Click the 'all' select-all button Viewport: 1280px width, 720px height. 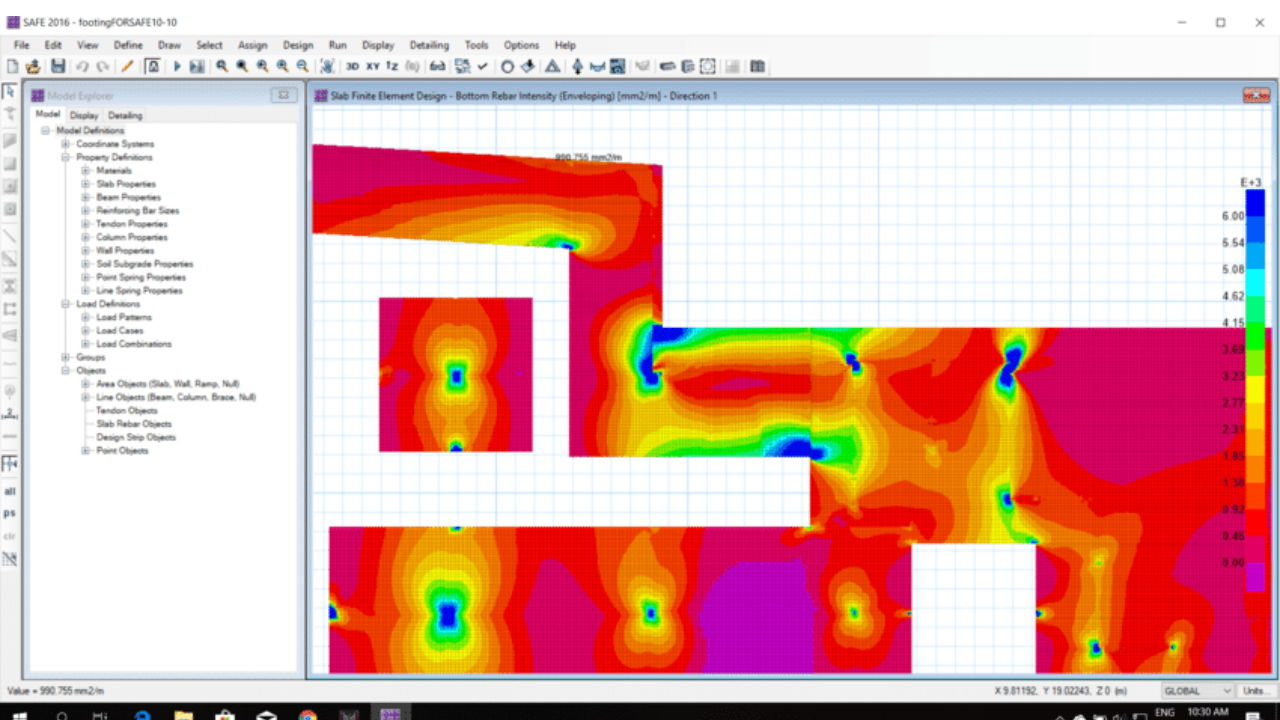pos(10,491)
